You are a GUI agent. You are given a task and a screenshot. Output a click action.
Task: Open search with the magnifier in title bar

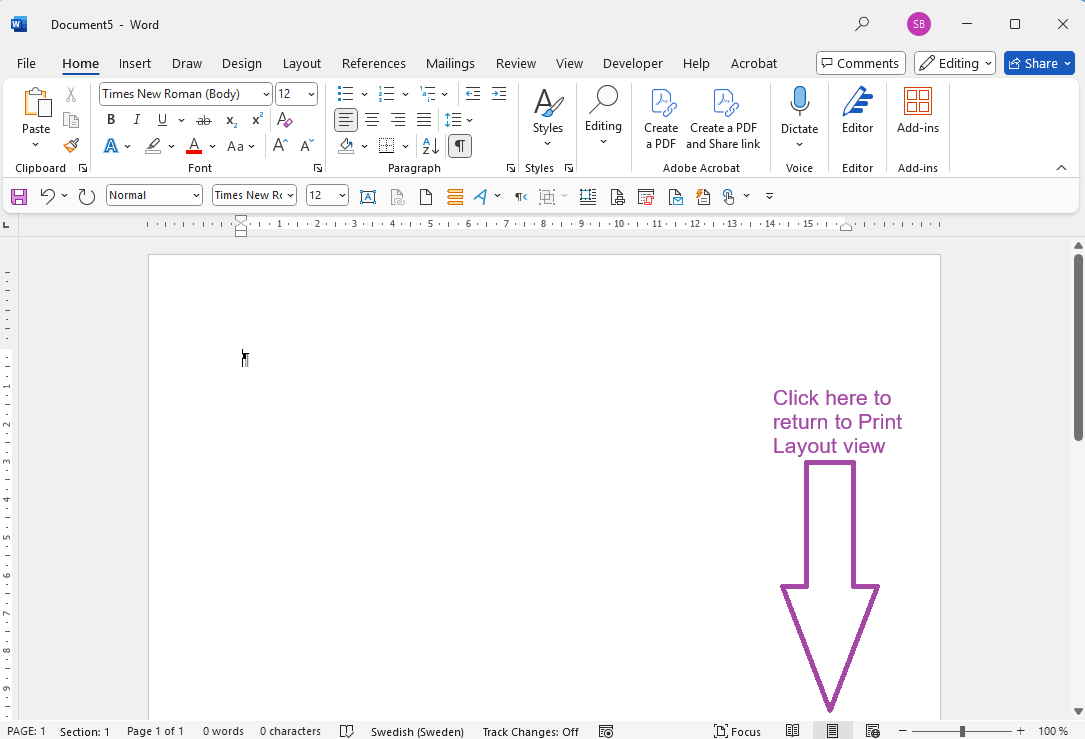[x=861, y=24]
